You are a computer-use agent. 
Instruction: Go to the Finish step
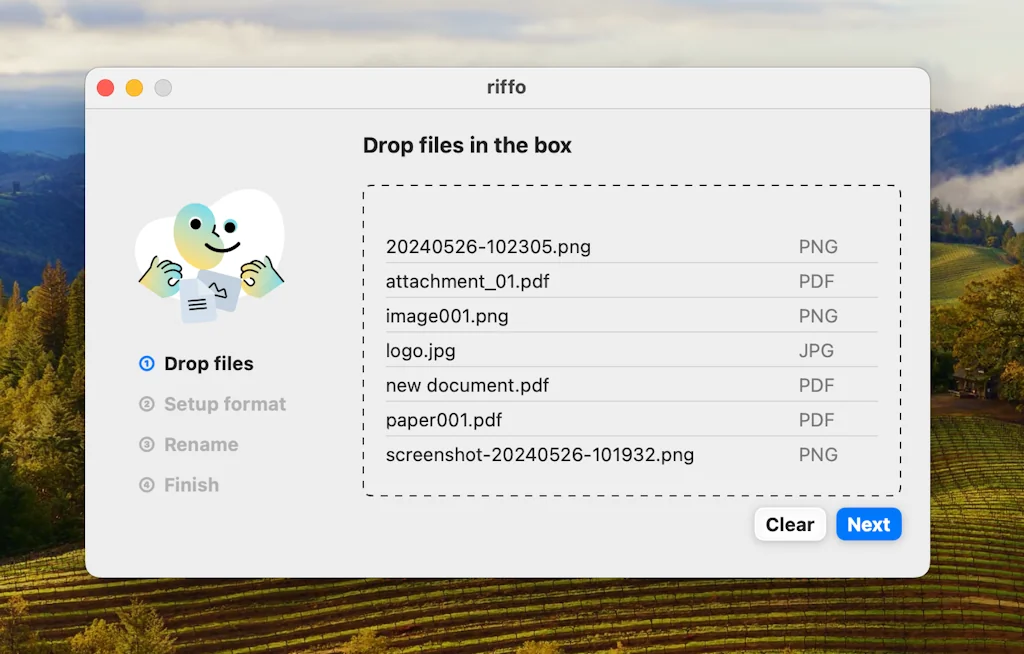click(x=192, y=485)
